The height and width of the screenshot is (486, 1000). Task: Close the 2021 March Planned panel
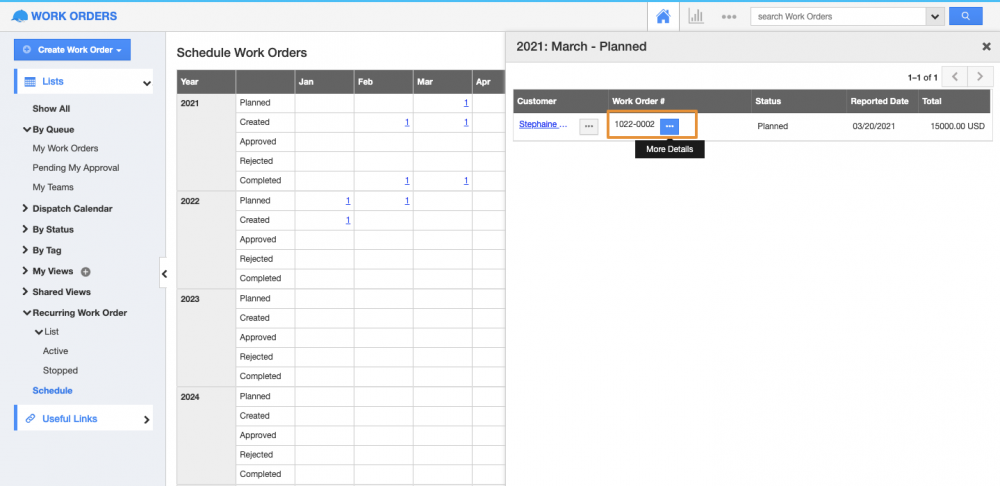[986, 47]
